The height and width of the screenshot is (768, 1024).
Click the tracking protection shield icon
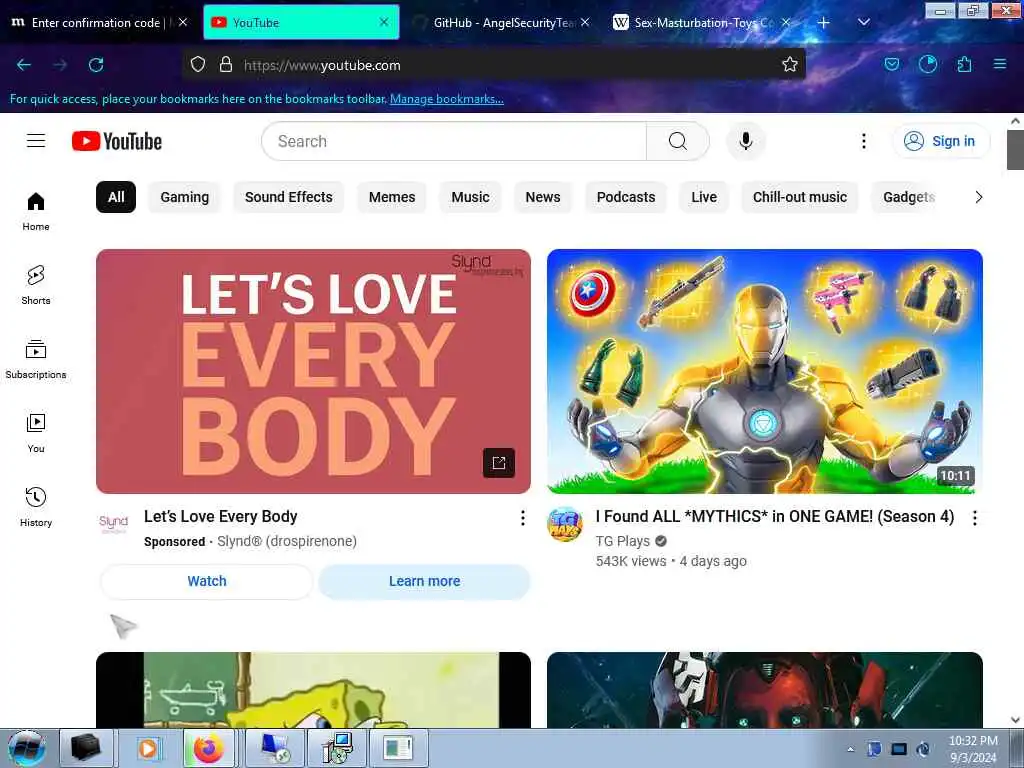(x=198, y=65)
